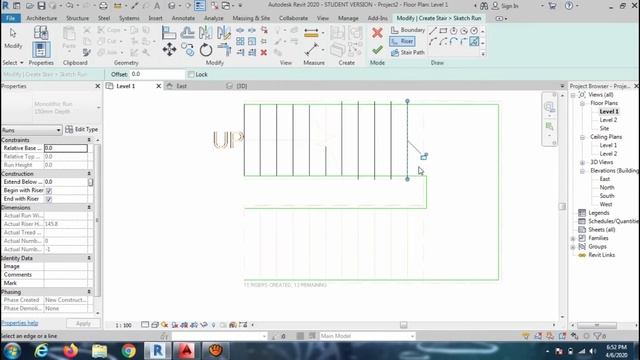Viewport: 640px width, 360px height.
Task: Select the Pick Lines draw tool
Action: pos(474,41)
